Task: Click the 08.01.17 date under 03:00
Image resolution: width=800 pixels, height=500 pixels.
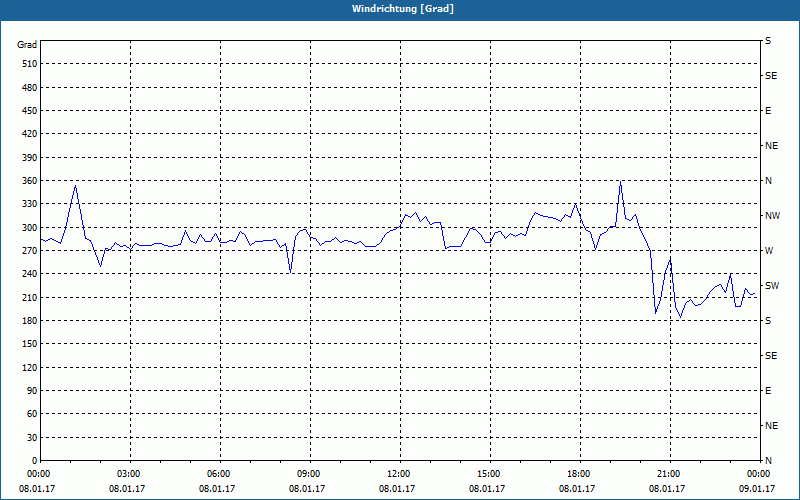Action: (x=127, y=489)
